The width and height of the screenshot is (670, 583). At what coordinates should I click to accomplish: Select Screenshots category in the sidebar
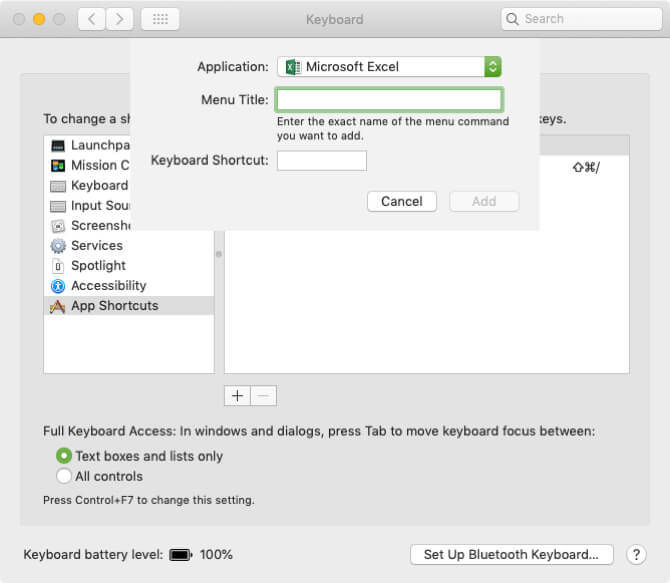(88, 225)
